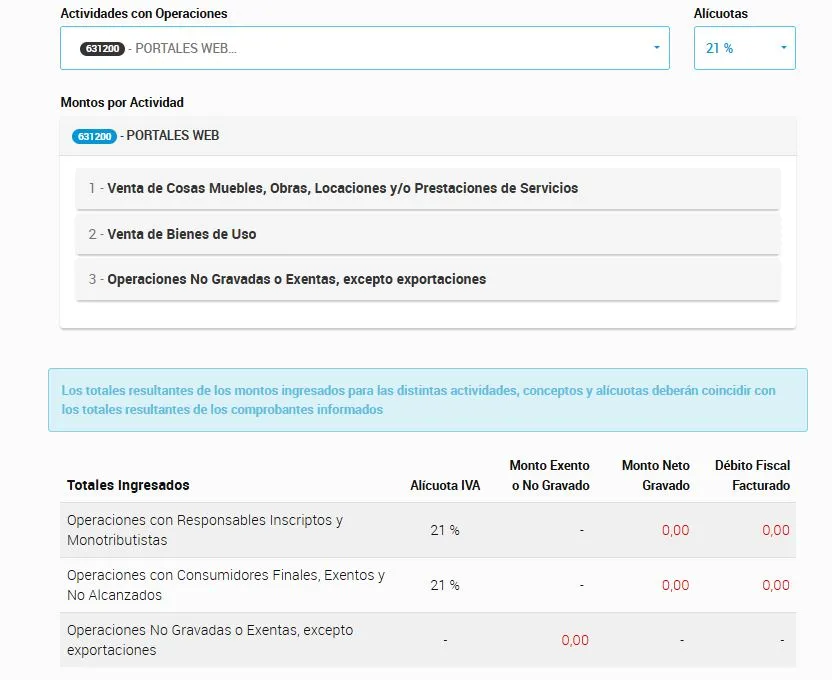Click the PORTALES WEB panel header

pos(428,136)
